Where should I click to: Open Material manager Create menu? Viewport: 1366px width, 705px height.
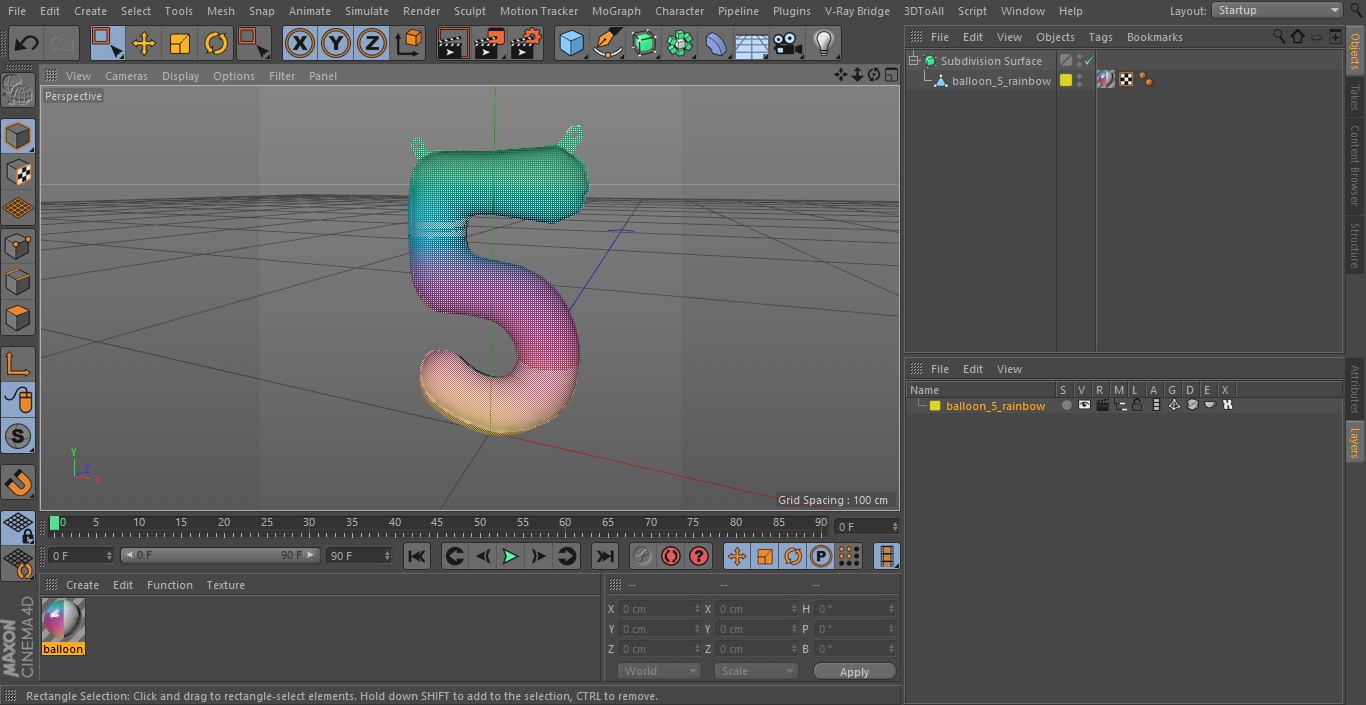tap(82, 585)
